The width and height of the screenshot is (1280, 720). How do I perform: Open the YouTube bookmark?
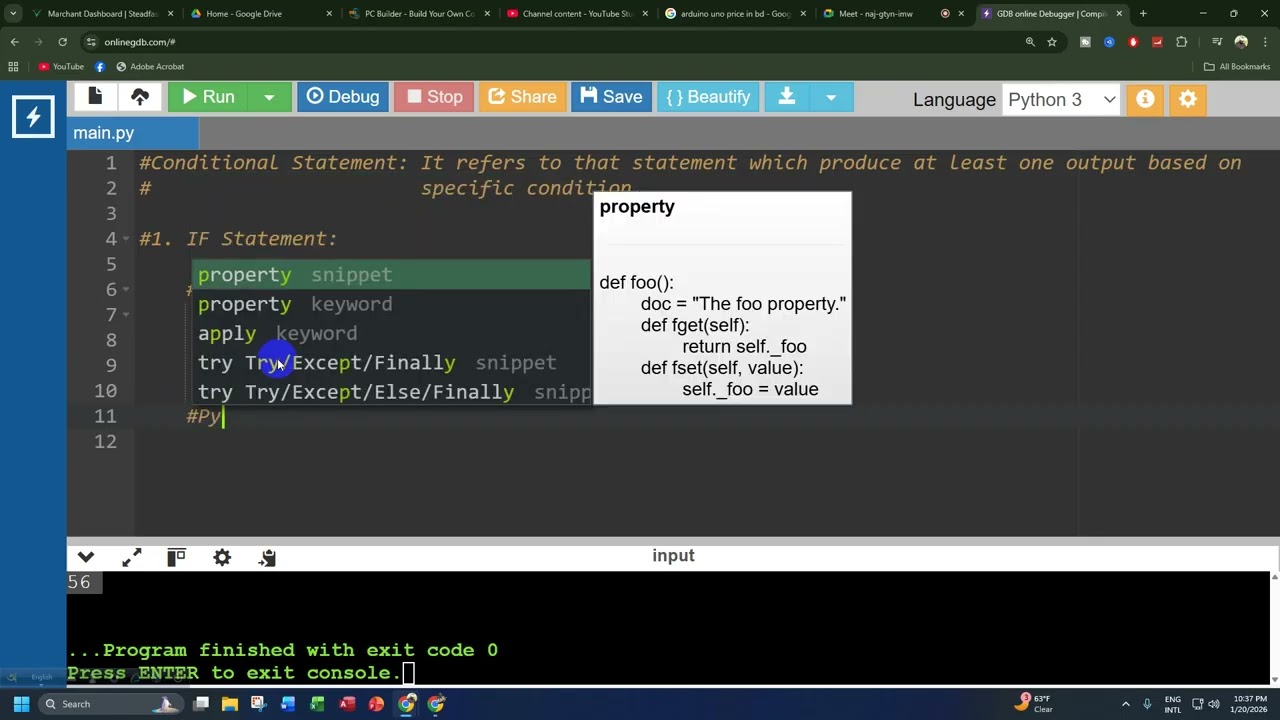point(61,67)
